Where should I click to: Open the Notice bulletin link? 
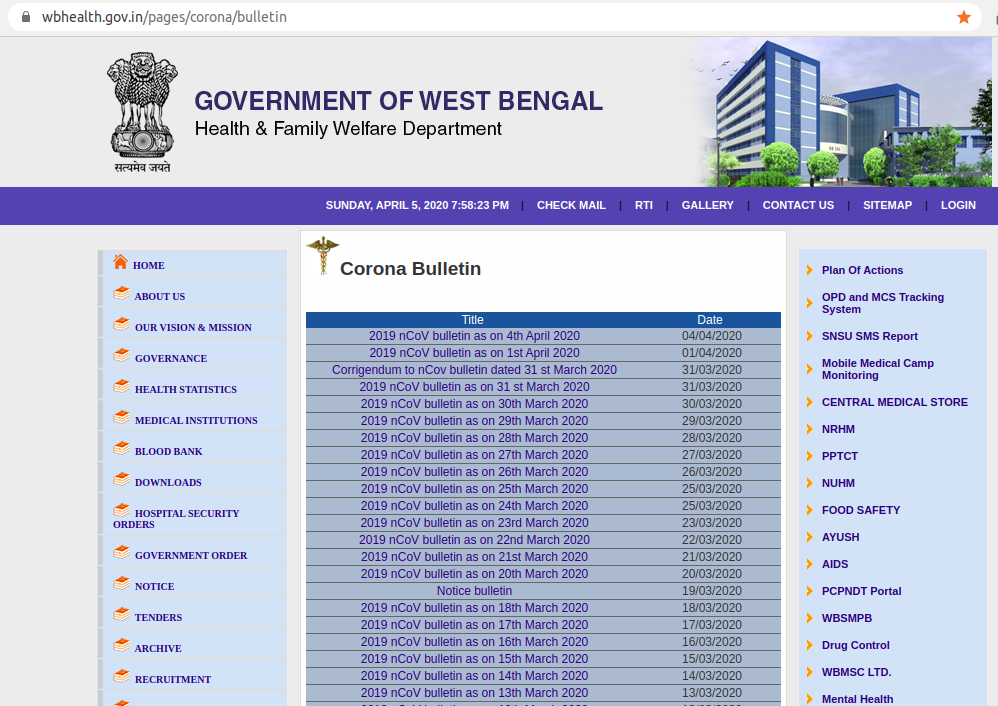coord(474,591)
